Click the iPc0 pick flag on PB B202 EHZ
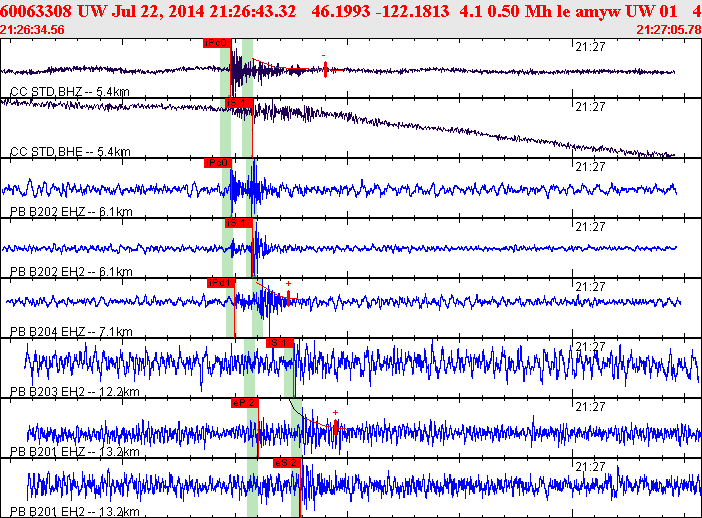 [x=218, y=163]
